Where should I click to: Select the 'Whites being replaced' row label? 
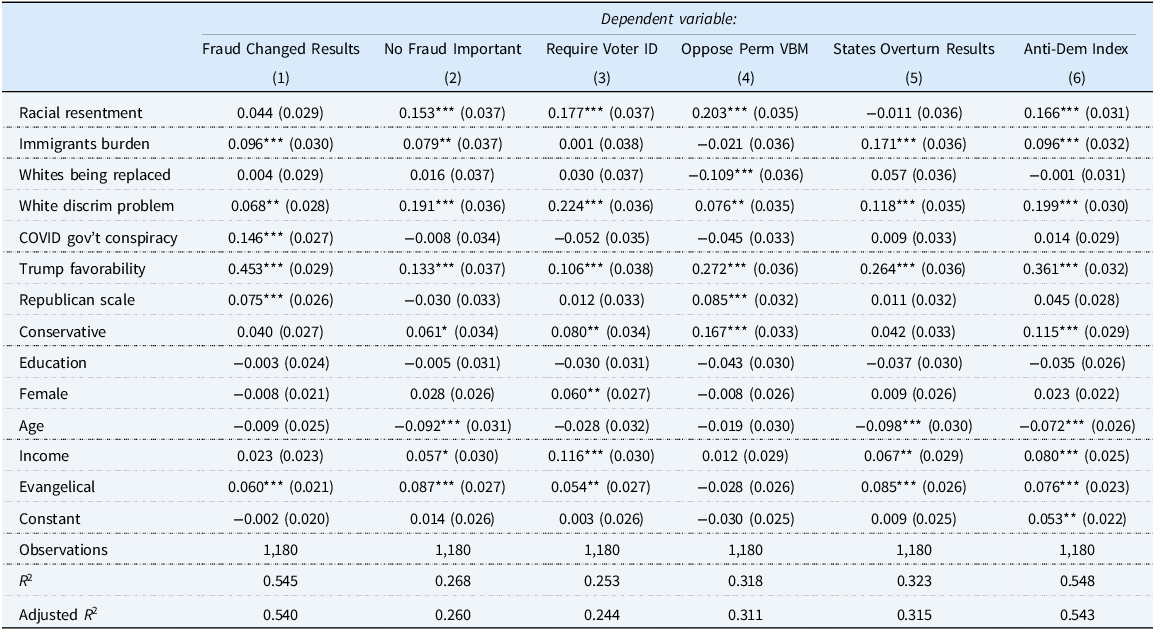[95, 174]
